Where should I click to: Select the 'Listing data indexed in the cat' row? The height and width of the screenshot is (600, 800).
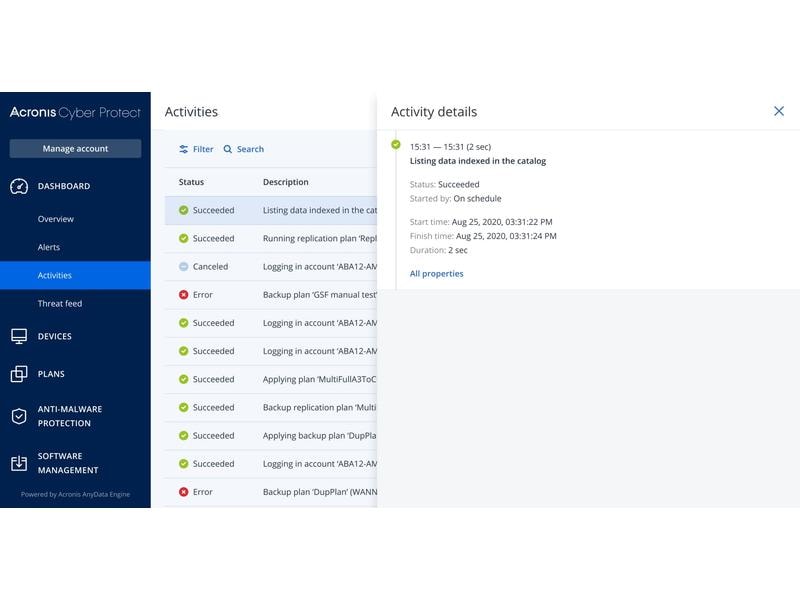(271, 210)
